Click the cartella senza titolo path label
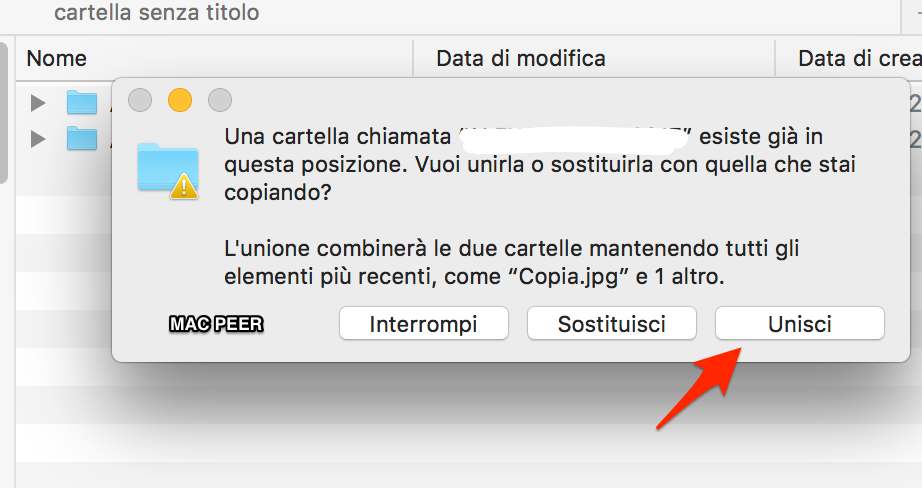This screenshot has width=922, height=488. 156,12
